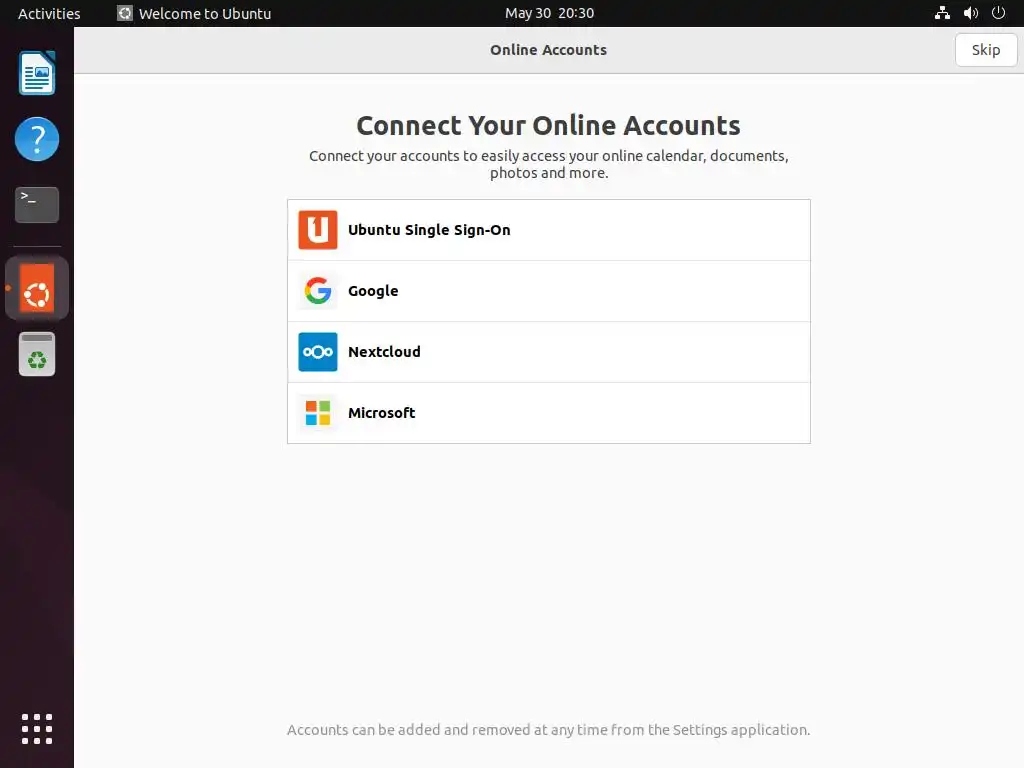This screenshot has height=768, width=1024.
Task: Show Applications grid button
Action: [x=37, y=729]
